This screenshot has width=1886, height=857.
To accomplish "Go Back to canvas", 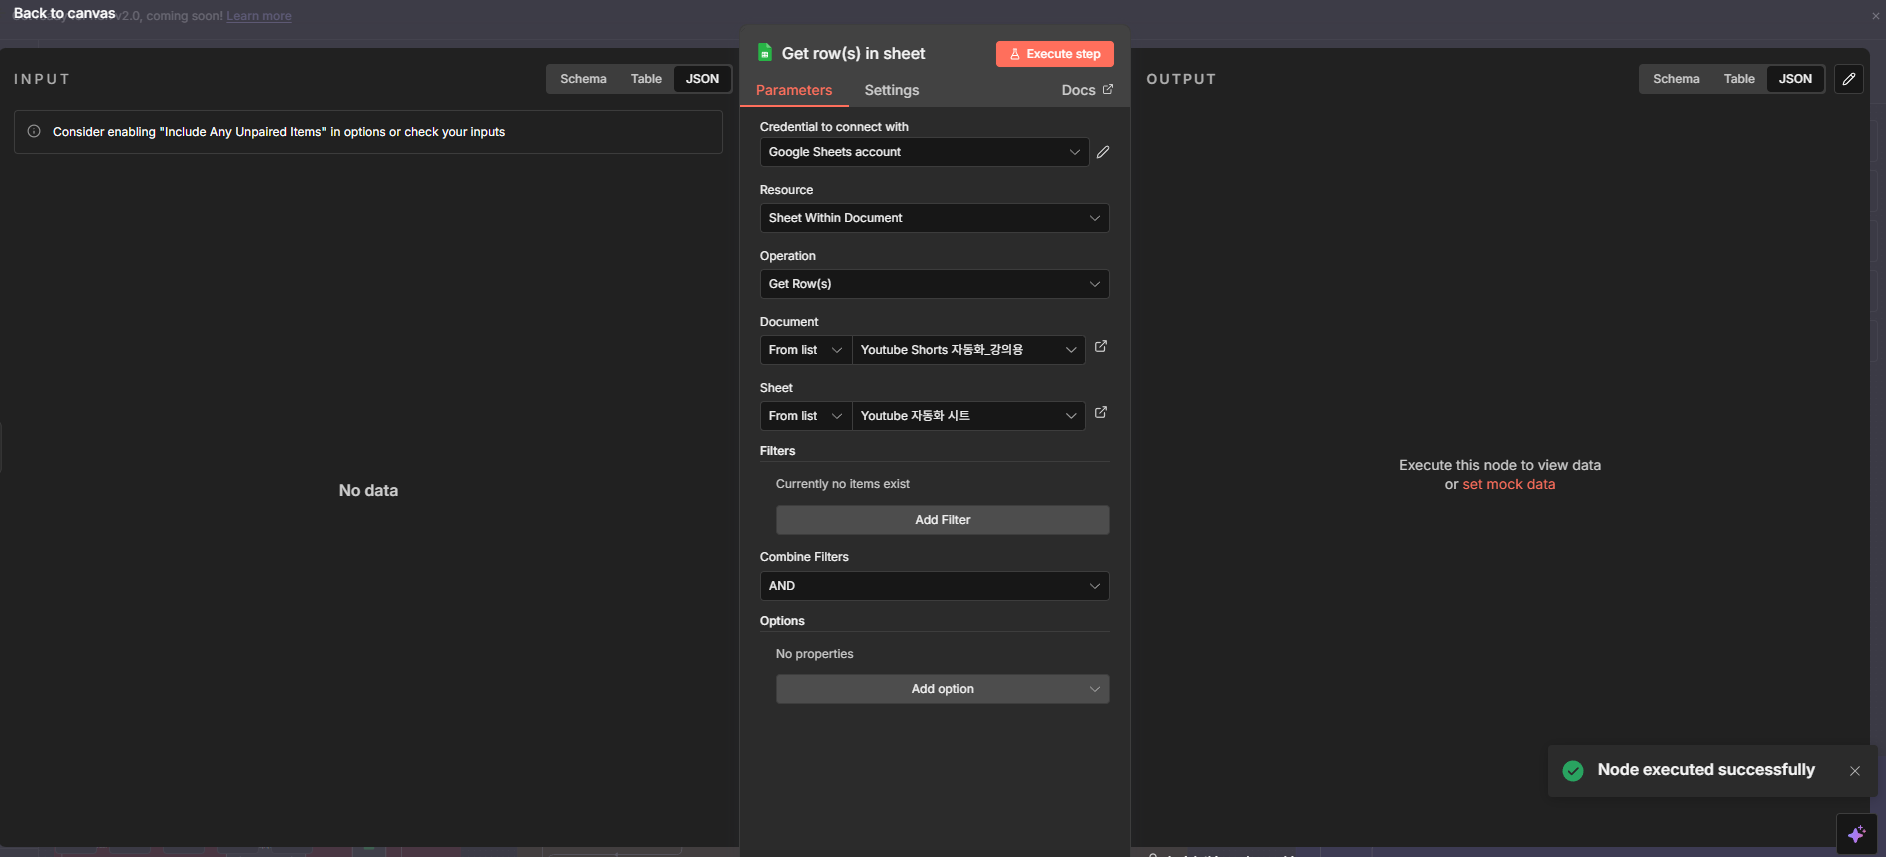I will 64,14.
